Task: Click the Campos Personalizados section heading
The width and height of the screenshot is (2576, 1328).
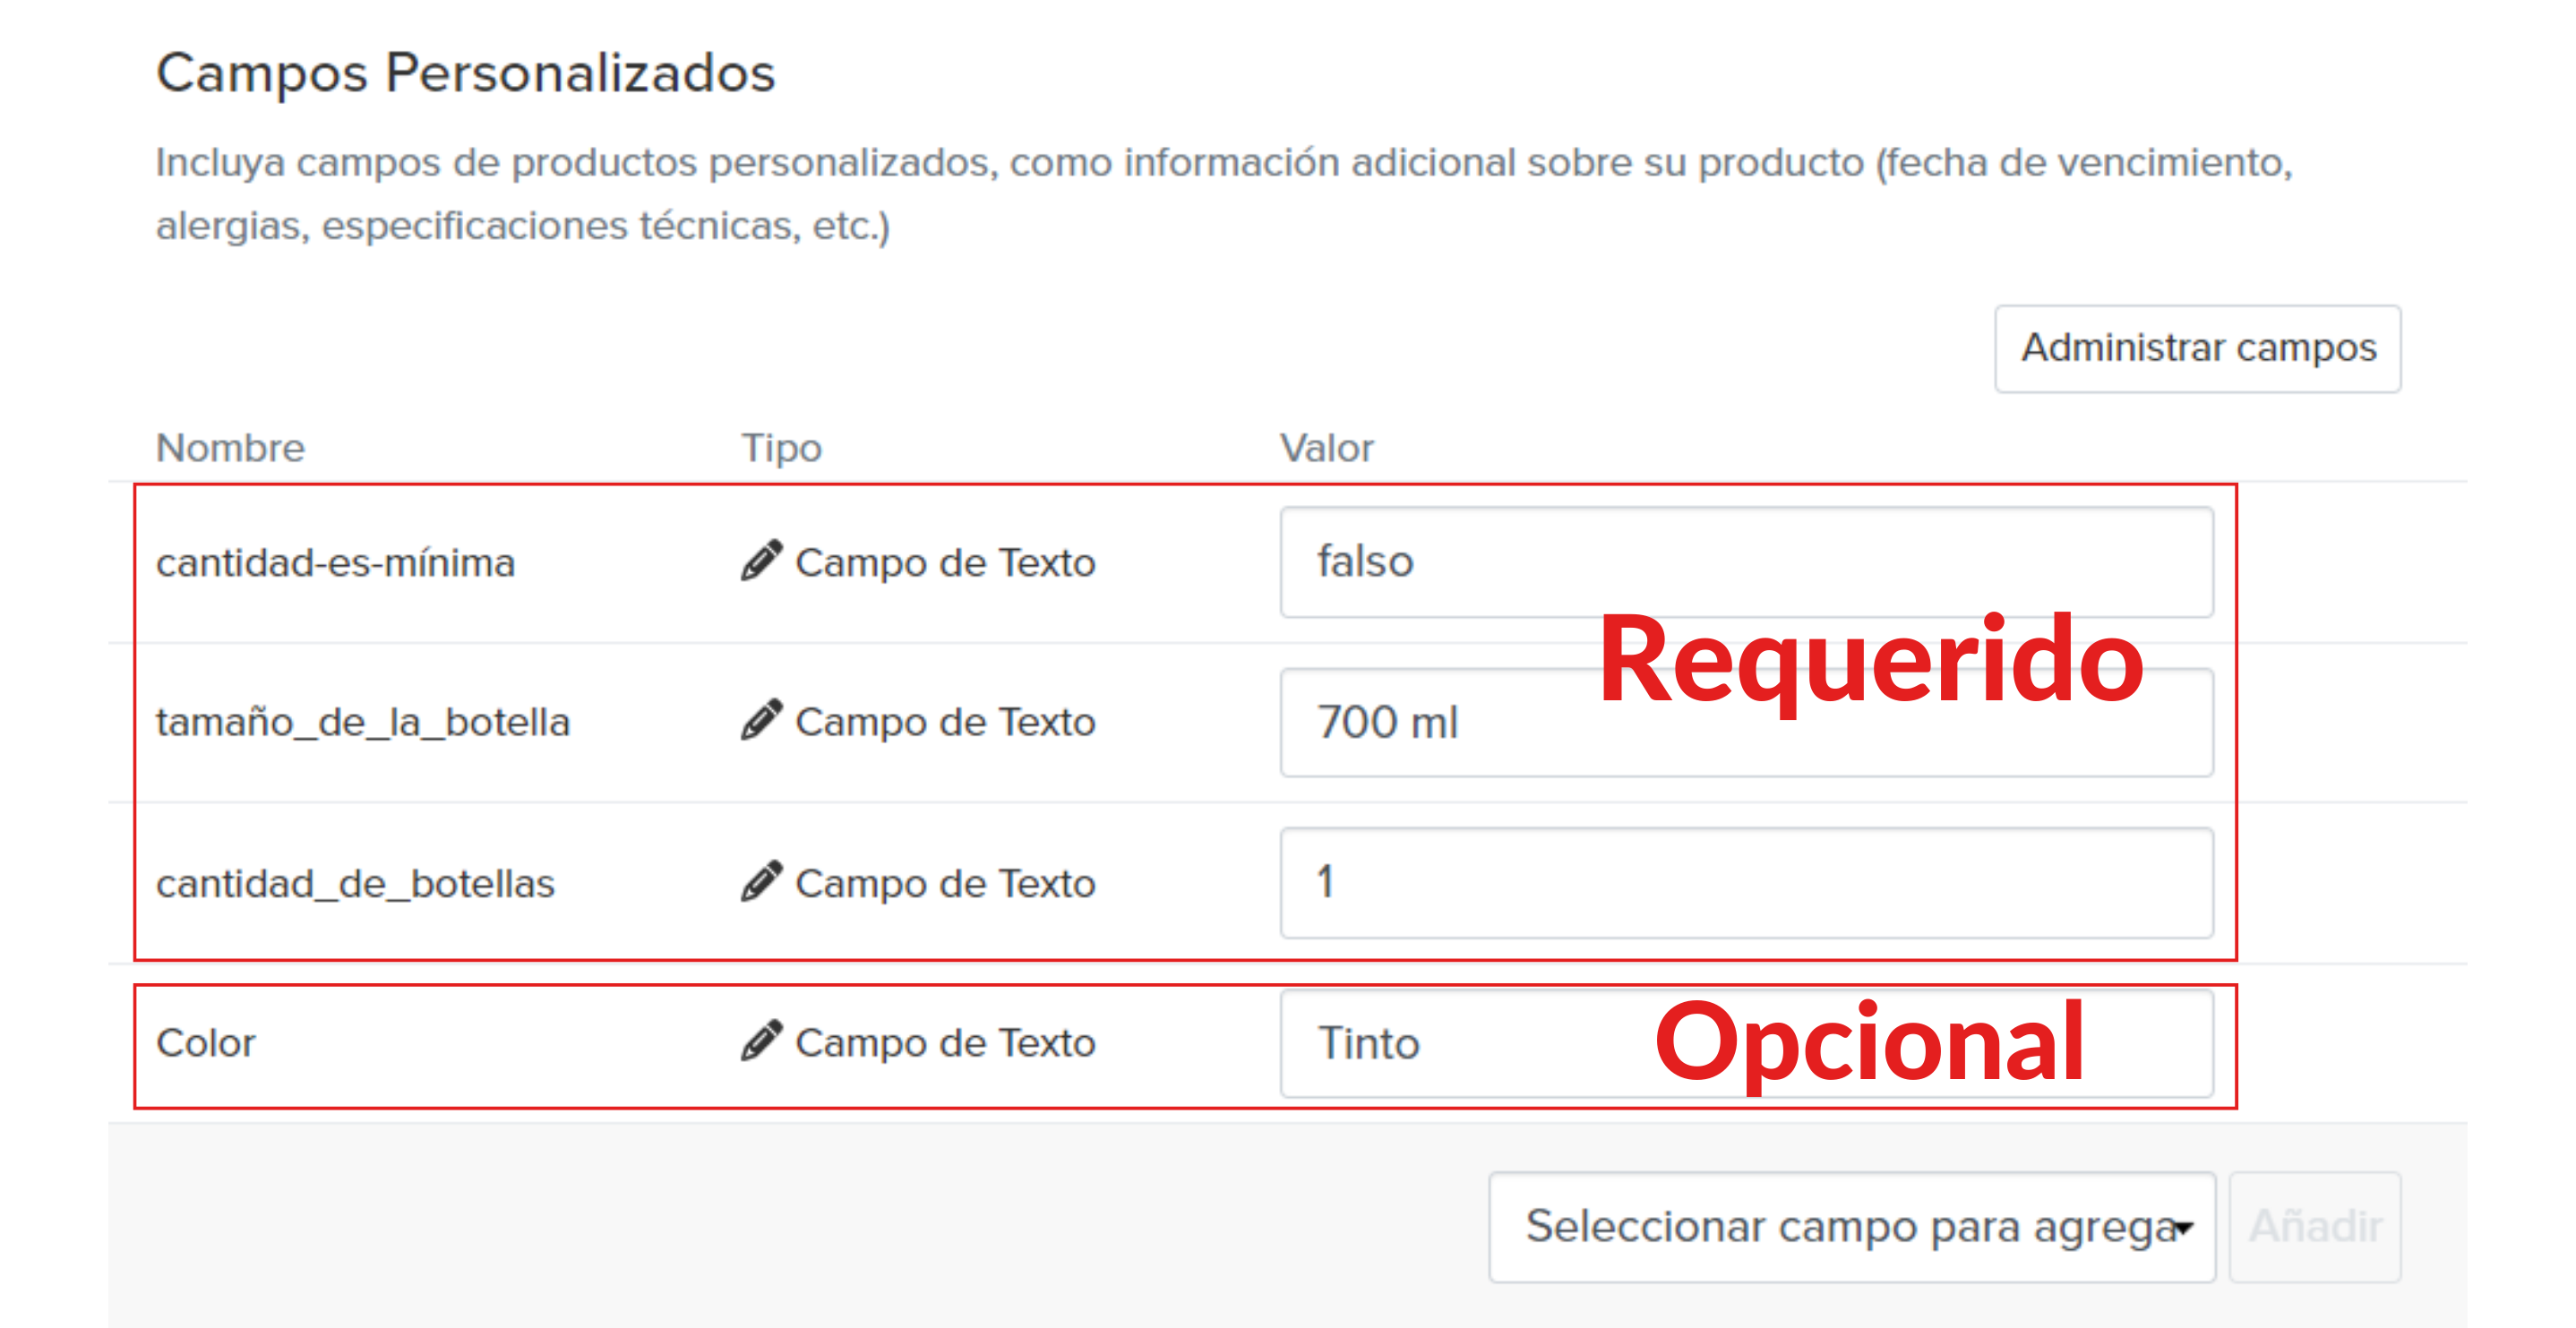Action: click(465, 73)
